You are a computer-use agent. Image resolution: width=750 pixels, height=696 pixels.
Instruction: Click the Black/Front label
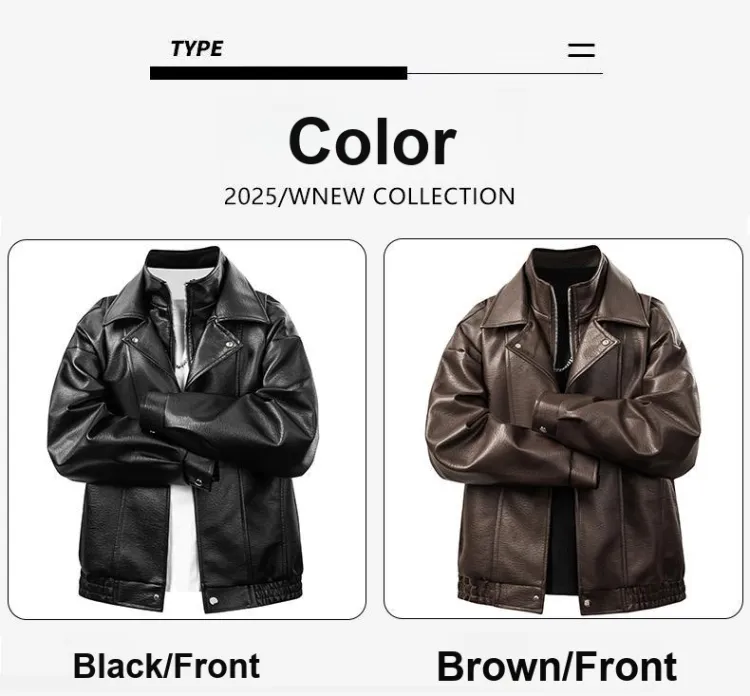click(x=166, y=666)
